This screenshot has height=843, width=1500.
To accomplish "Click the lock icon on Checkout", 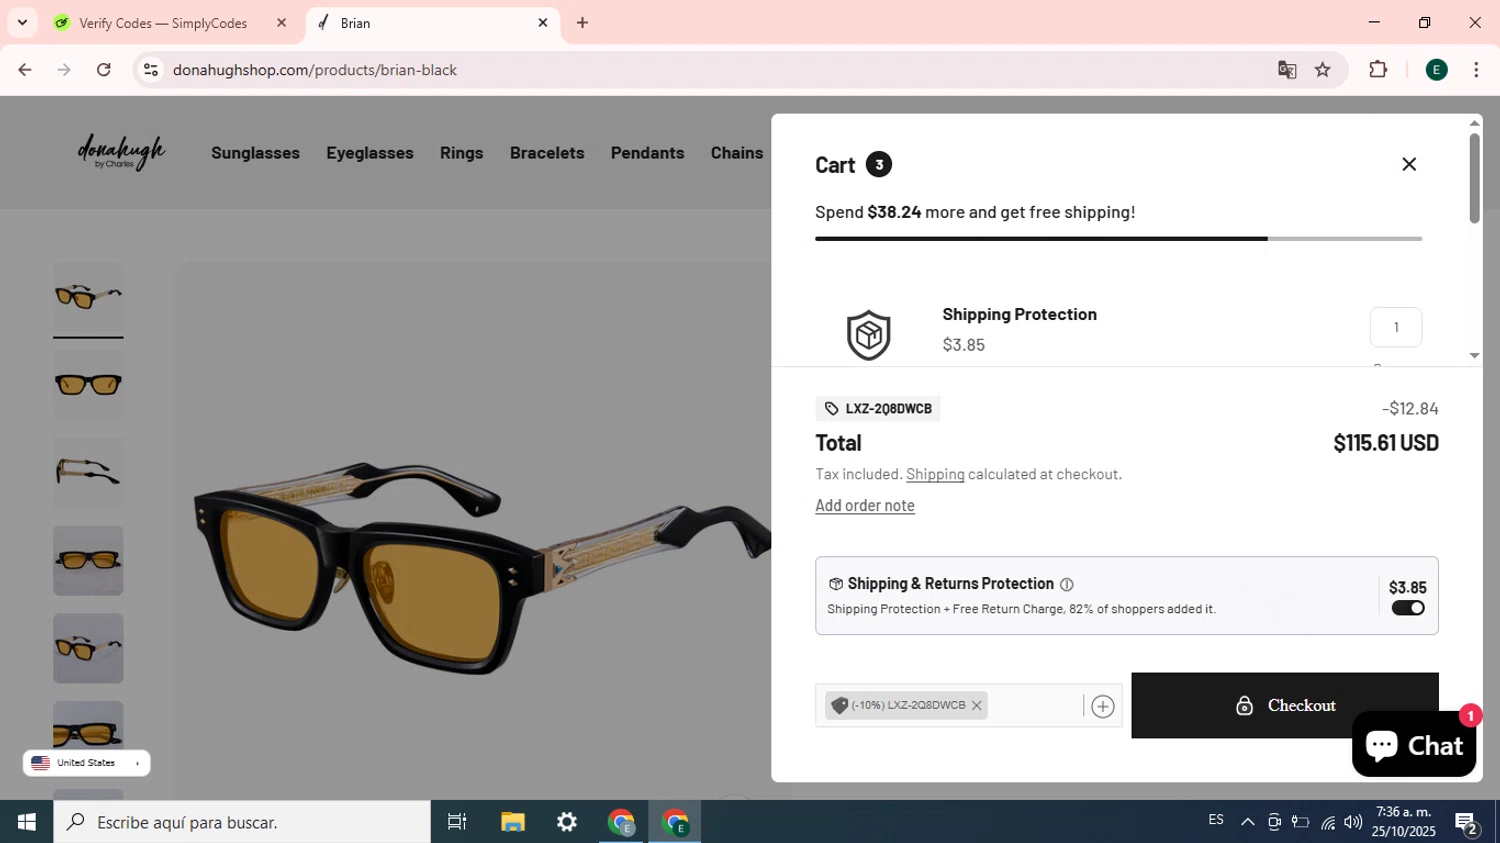I will click(1244, 706).
